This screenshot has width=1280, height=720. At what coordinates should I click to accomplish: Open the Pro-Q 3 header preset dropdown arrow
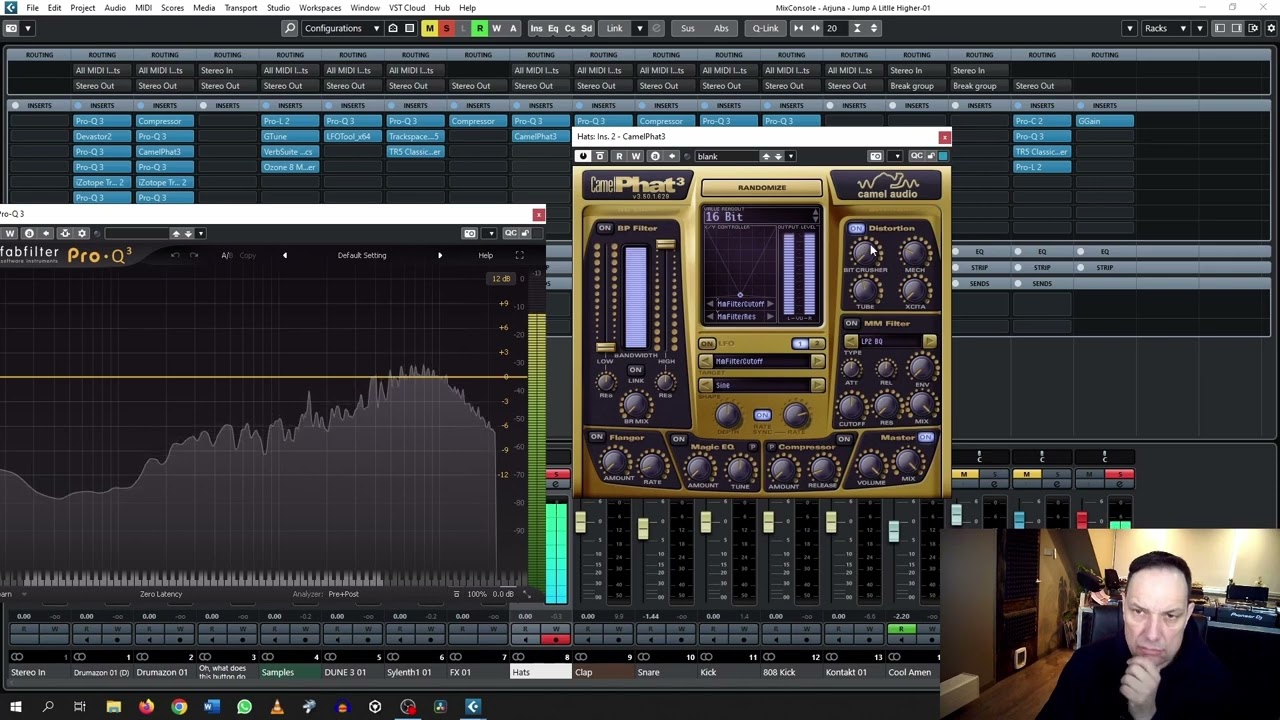tap(200, 233)
